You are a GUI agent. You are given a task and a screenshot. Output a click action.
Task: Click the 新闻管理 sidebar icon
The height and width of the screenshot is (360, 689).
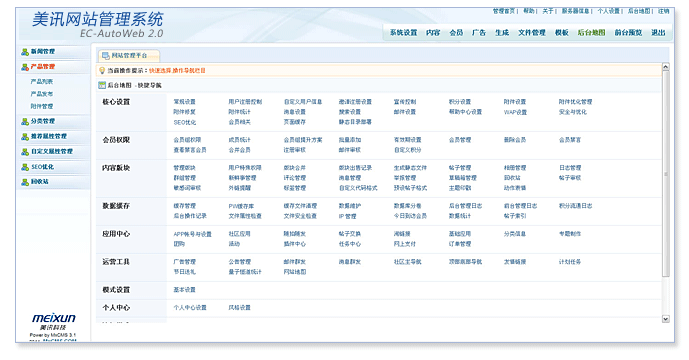coord(25,52)
